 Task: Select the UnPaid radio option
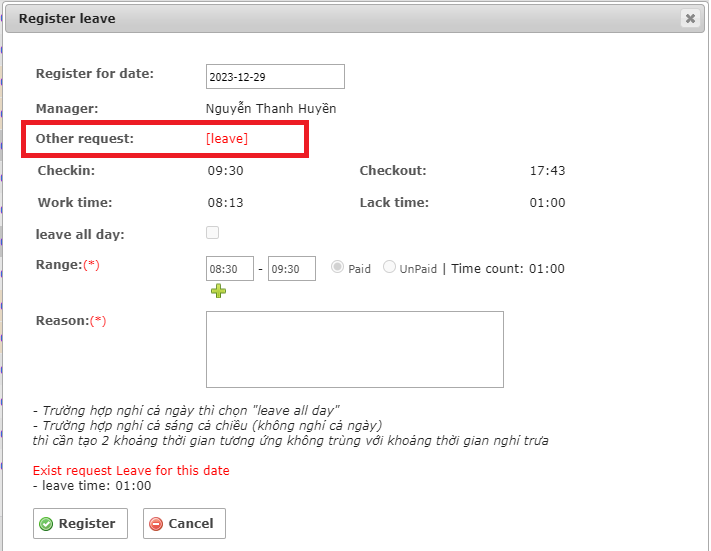tap(389, 267)
